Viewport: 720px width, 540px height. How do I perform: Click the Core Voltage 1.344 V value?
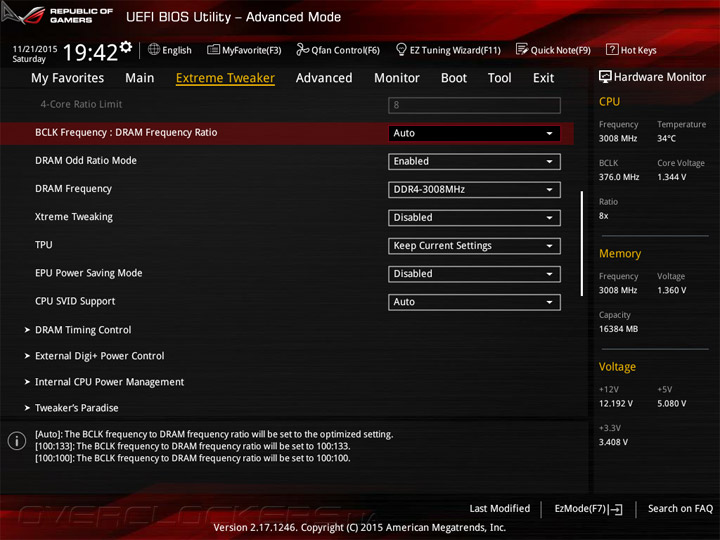(671, 177)
